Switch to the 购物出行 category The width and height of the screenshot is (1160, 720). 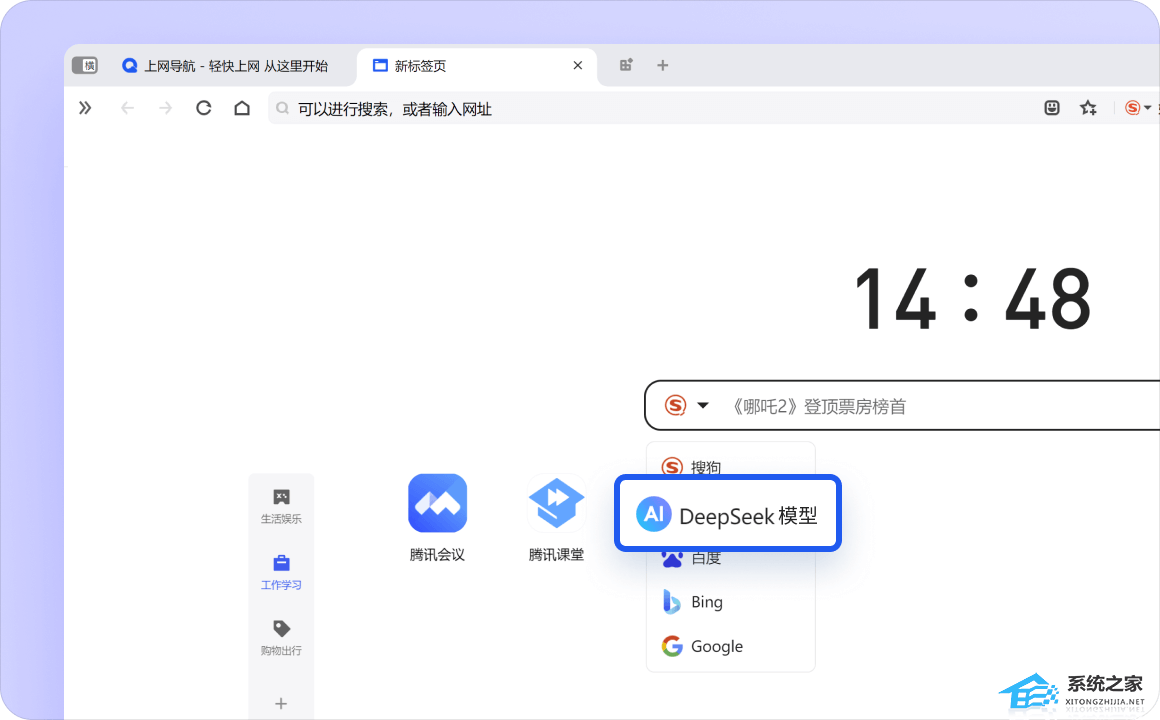281,638
